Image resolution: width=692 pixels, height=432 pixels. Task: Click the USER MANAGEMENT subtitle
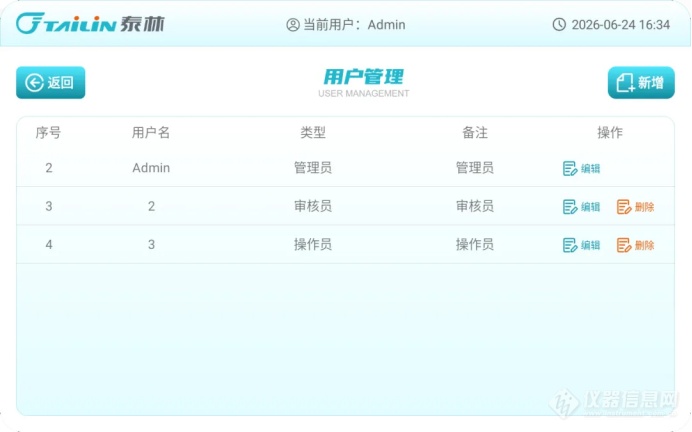(364, 94)
